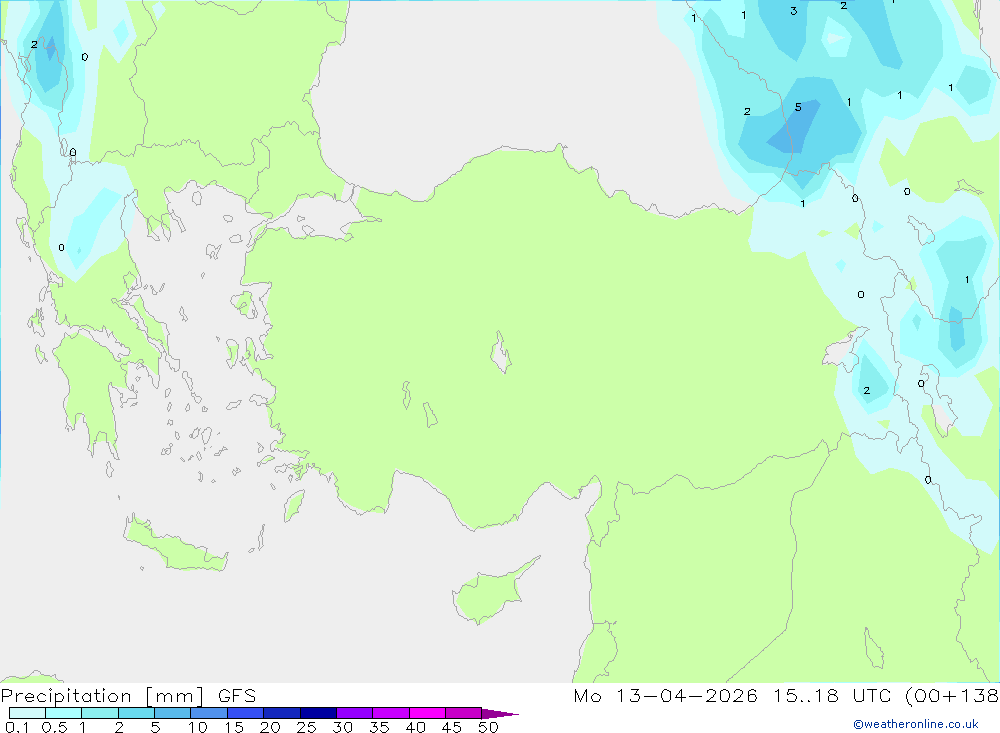Pick the 1–2 mm legend color swatch
Image resolution: width=1000 pixels, height=733 pixels.
(99, 713)
